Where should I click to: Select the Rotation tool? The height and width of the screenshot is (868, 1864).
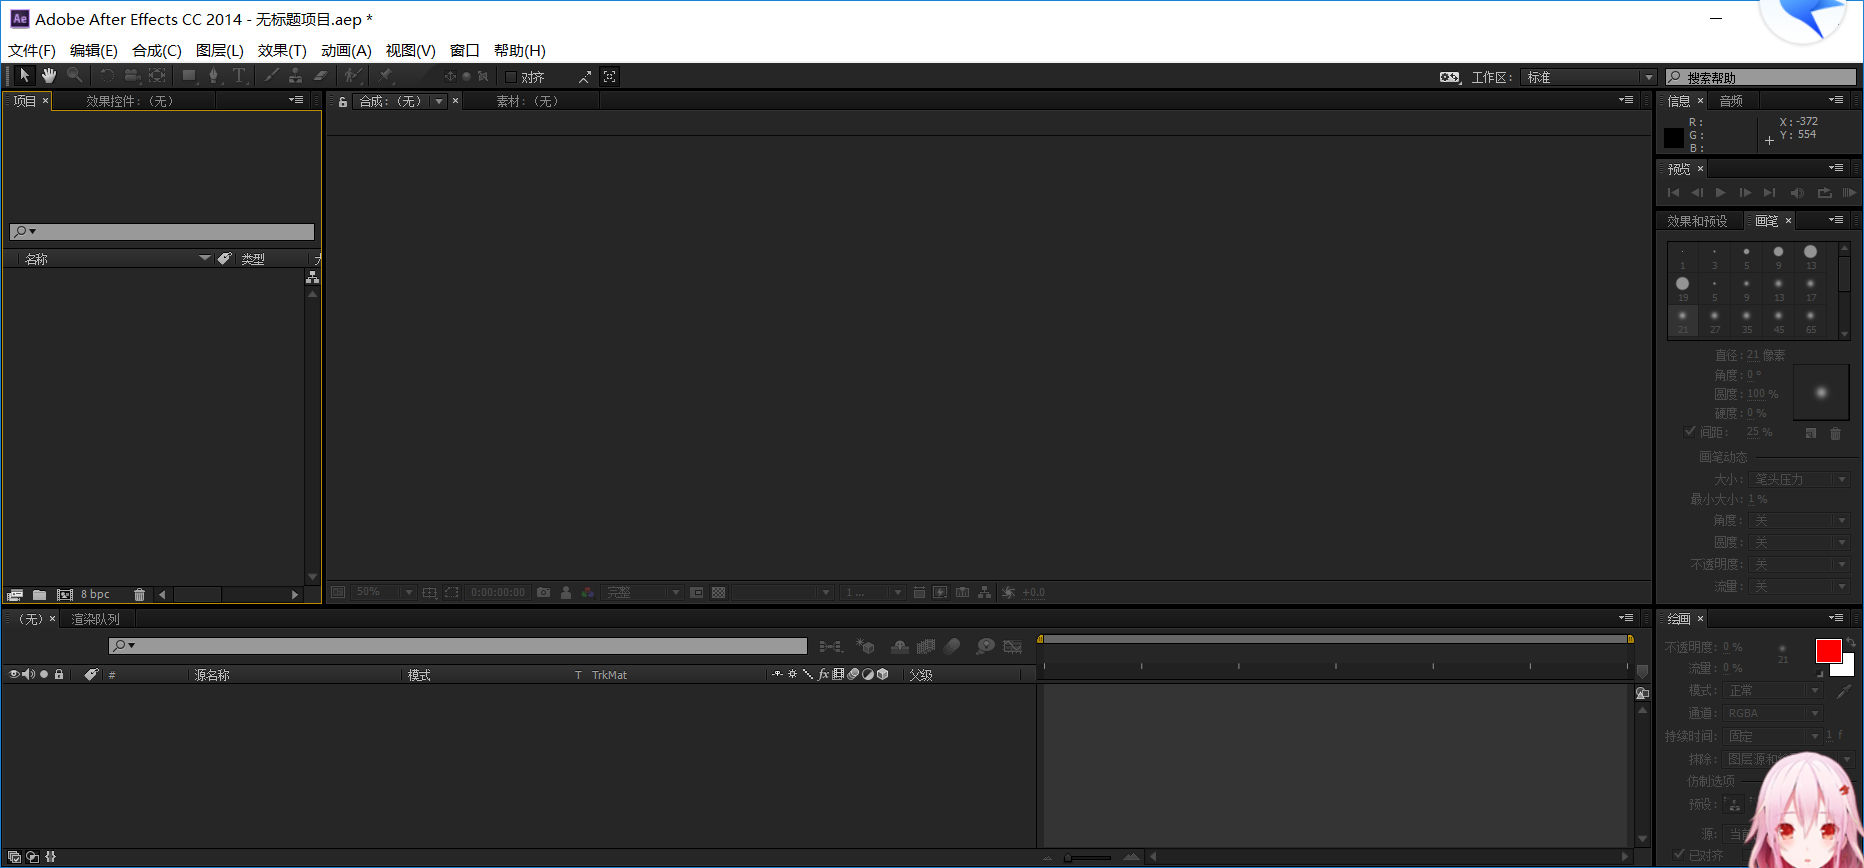(x=107, y=76)
